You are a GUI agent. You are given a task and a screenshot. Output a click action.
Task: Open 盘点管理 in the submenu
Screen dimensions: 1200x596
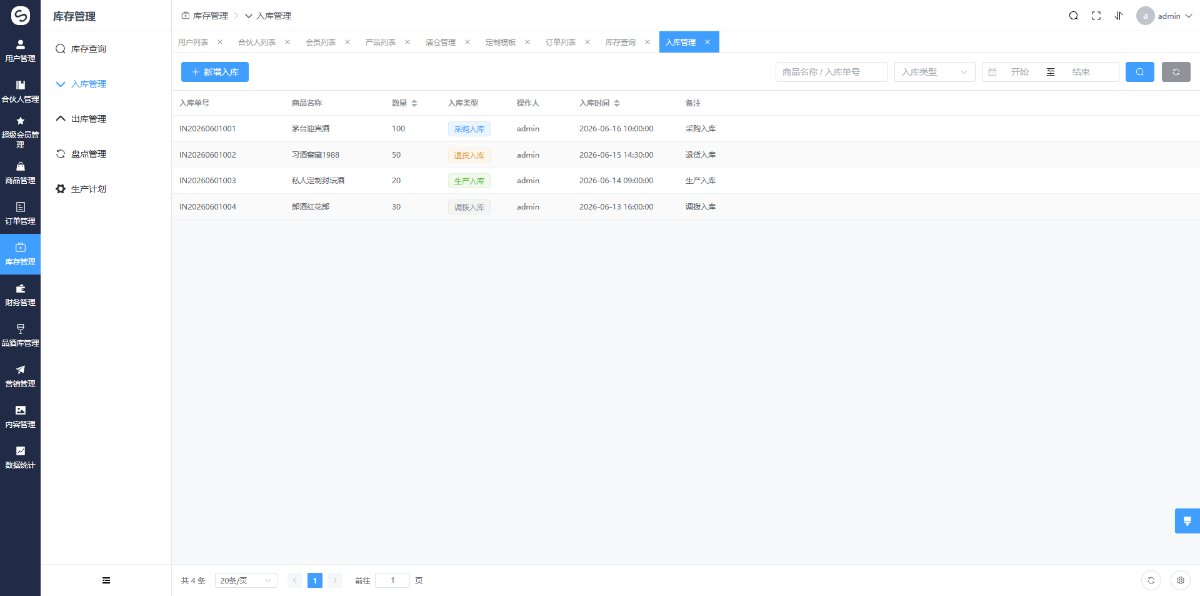click(x=106, y=154)
